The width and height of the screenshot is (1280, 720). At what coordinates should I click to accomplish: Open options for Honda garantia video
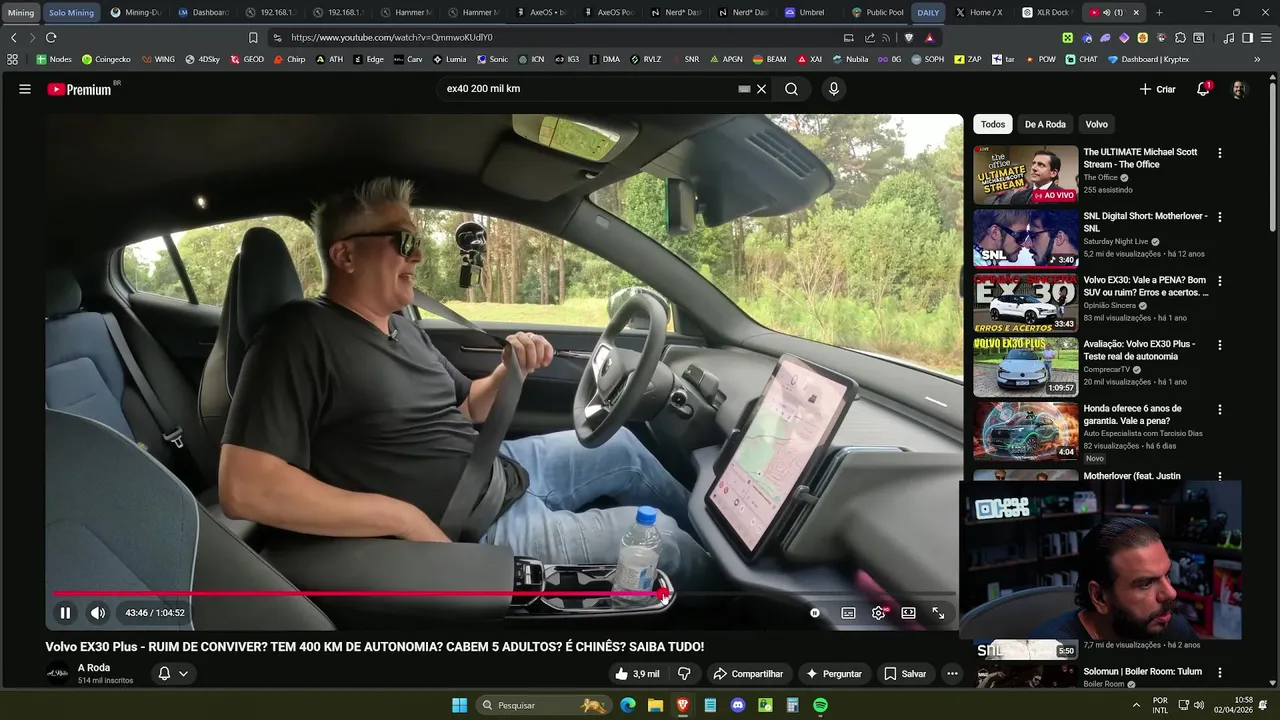click(x=1219, y=409)
